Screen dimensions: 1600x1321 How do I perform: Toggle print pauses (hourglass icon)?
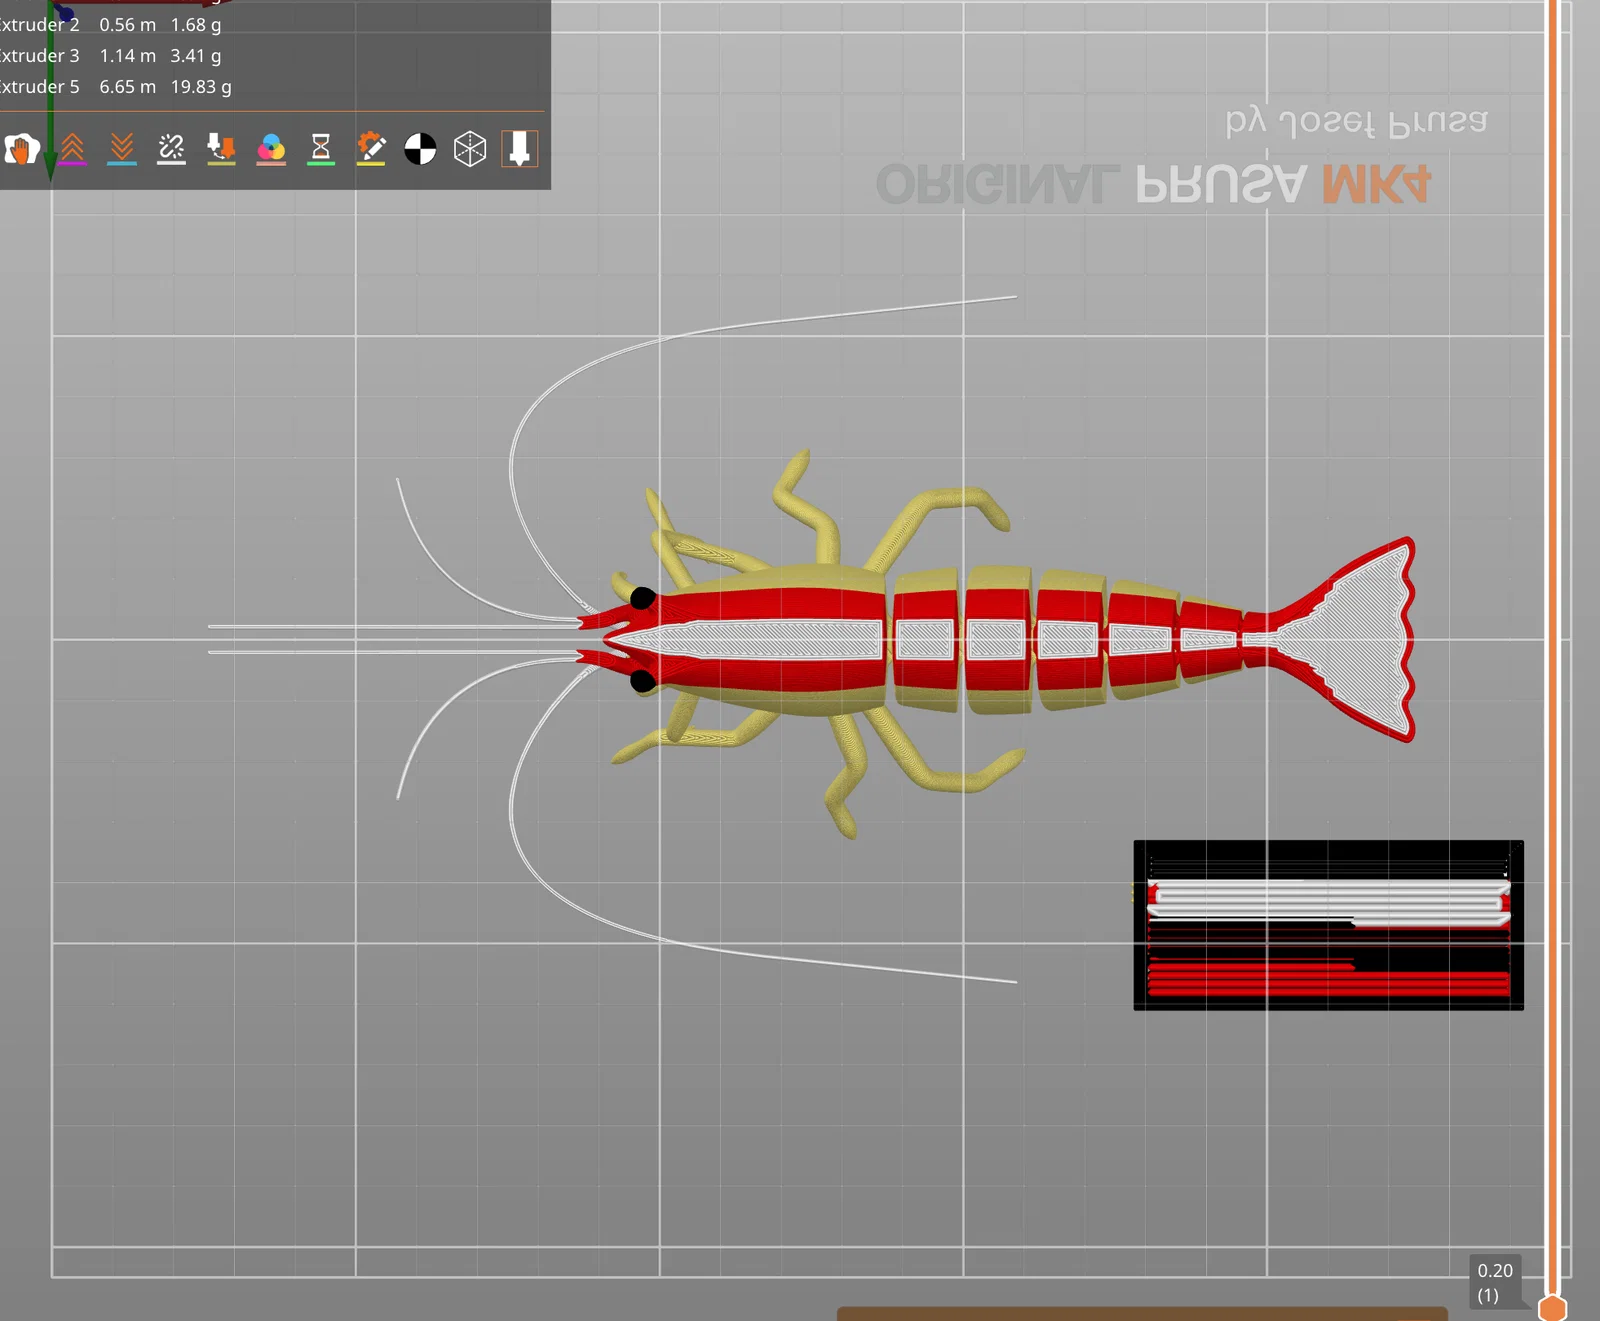pyautogui.click(x=321, y=149)
